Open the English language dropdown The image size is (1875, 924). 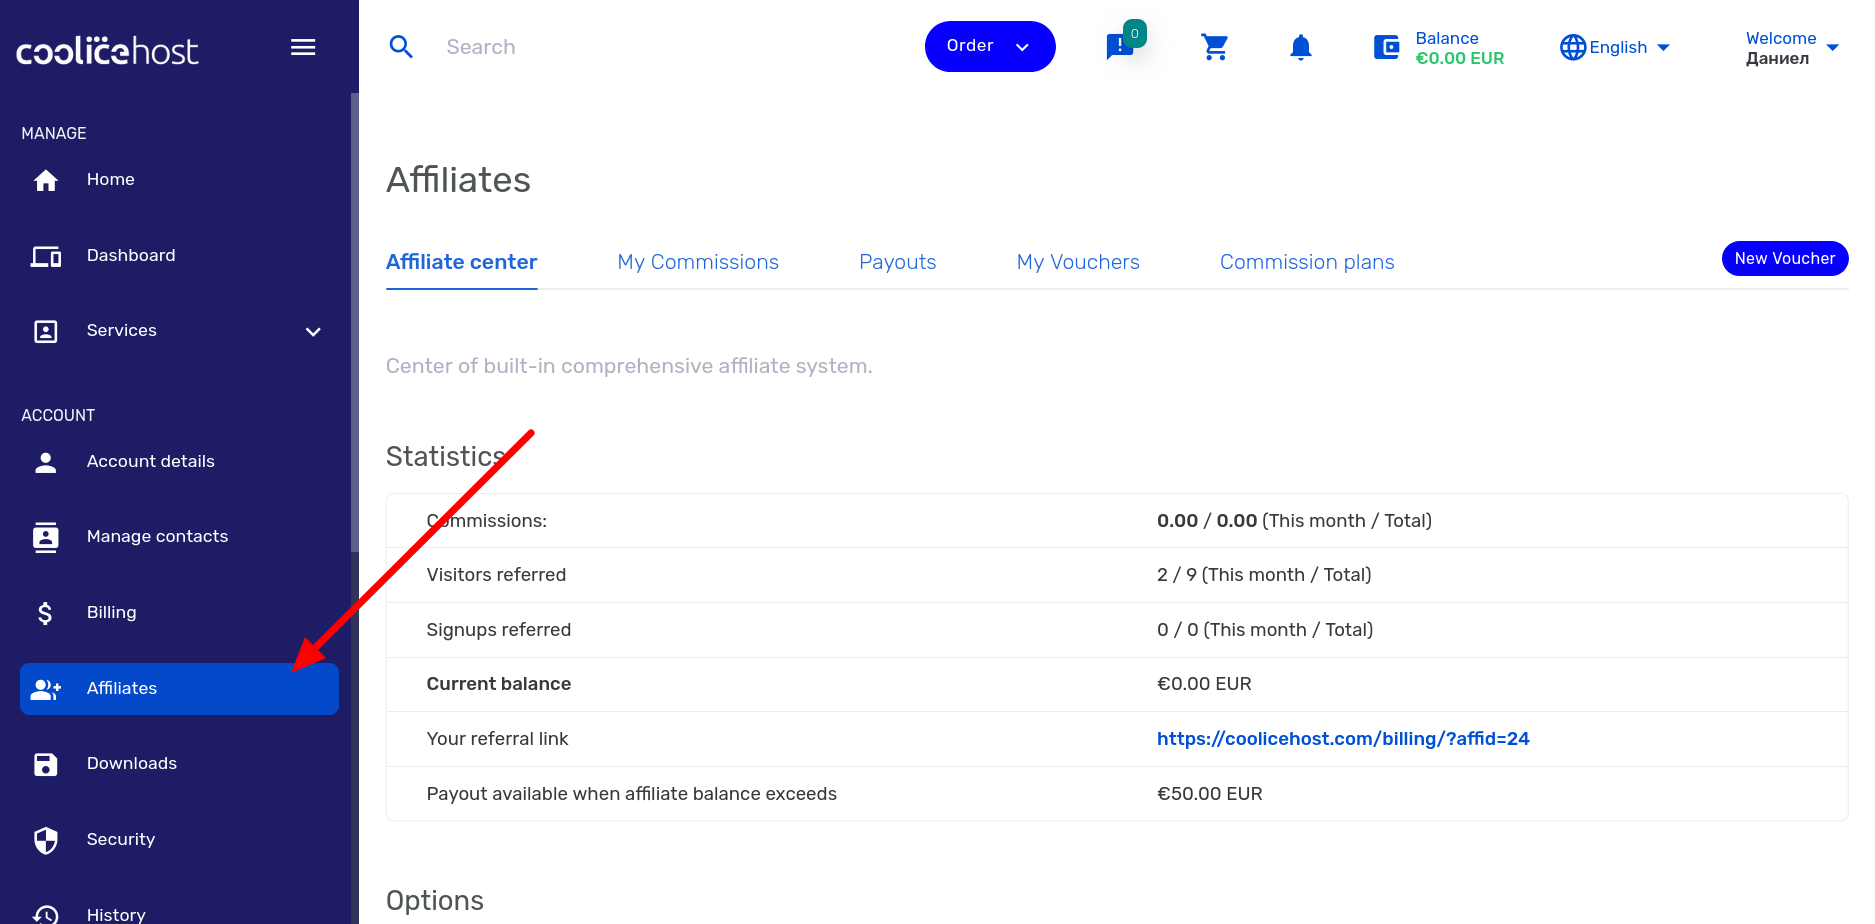point(1615,47)
